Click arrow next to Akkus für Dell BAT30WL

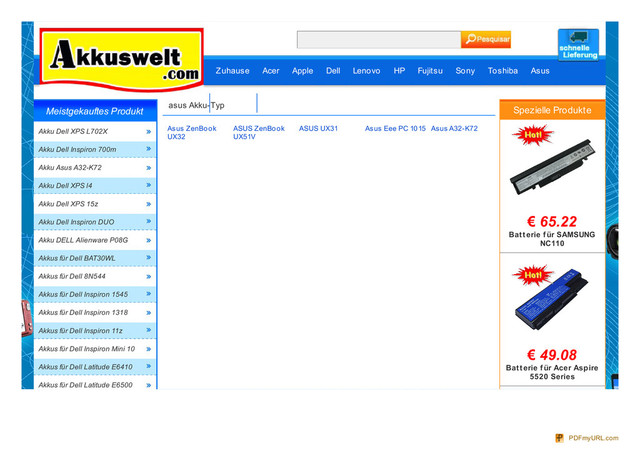[149, 258]
